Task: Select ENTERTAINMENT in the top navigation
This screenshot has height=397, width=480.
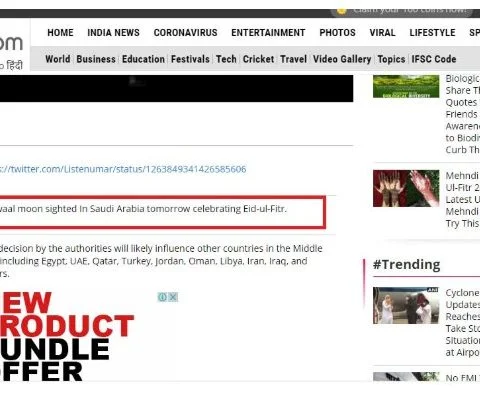Action: [x=268, y=33]
